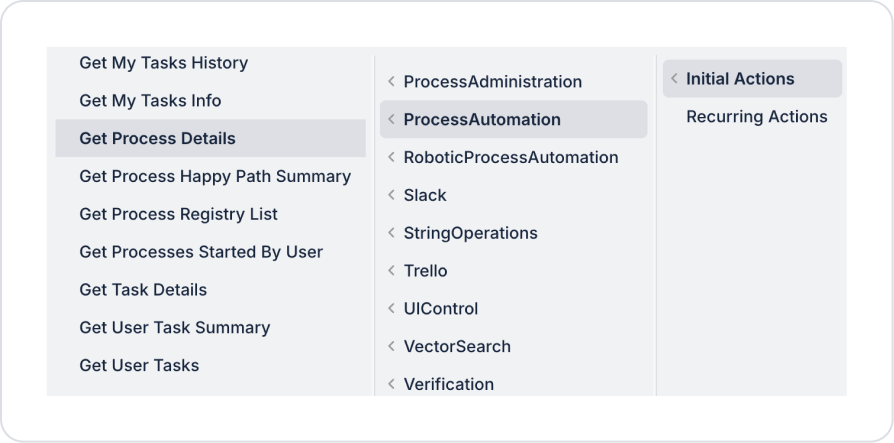Click the chevron beside Initial Actions
Image resolution: width=894 pixels, height=443 pixels.
(x=674, y=79)
